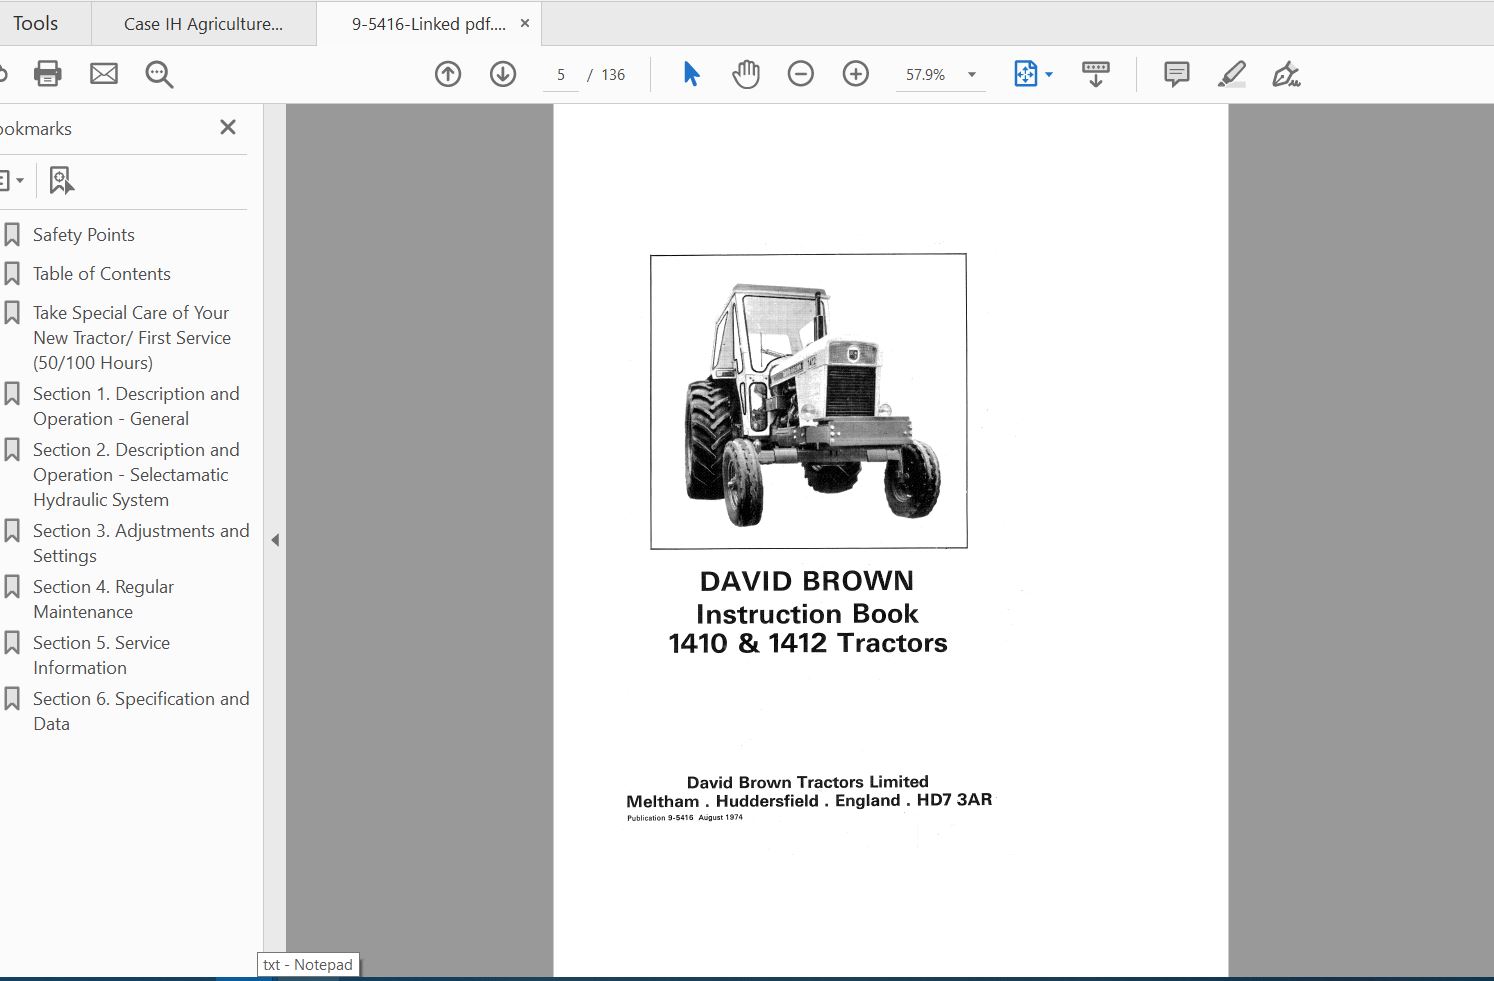Open the Sign document tool

1286,74
